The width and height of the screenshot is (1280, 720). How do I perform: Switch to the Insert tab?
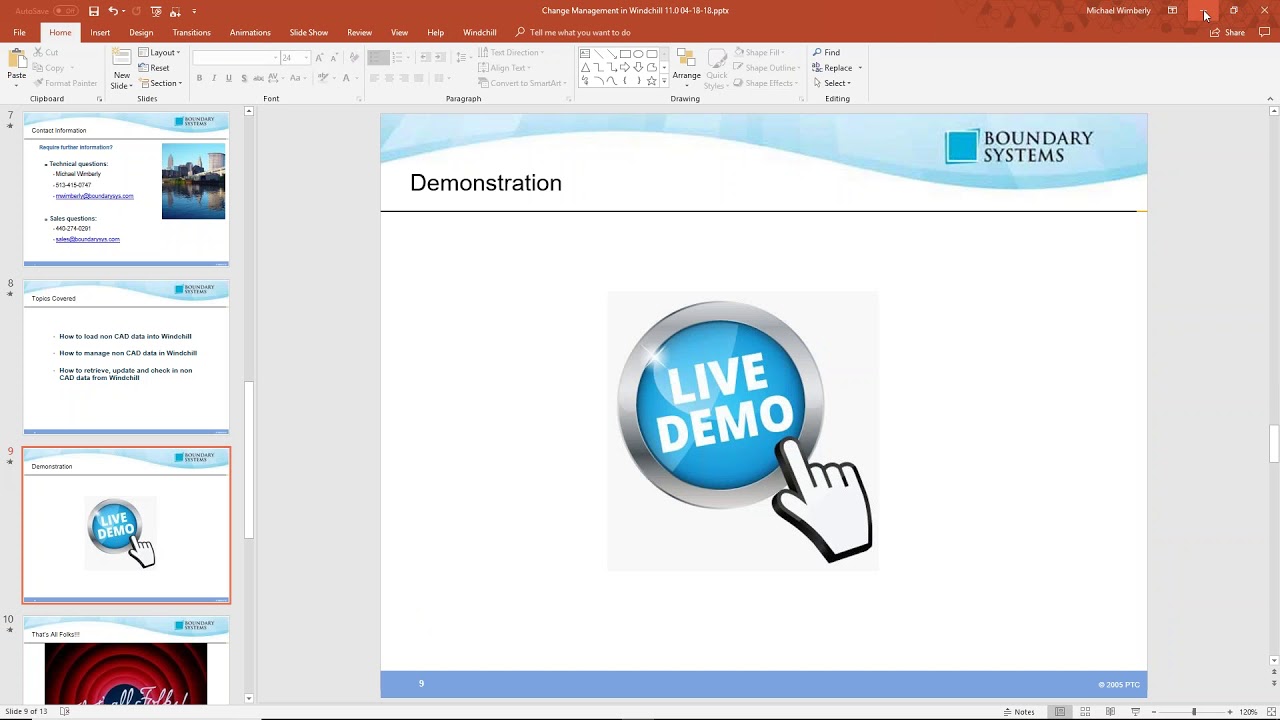(x=100, y=32)
